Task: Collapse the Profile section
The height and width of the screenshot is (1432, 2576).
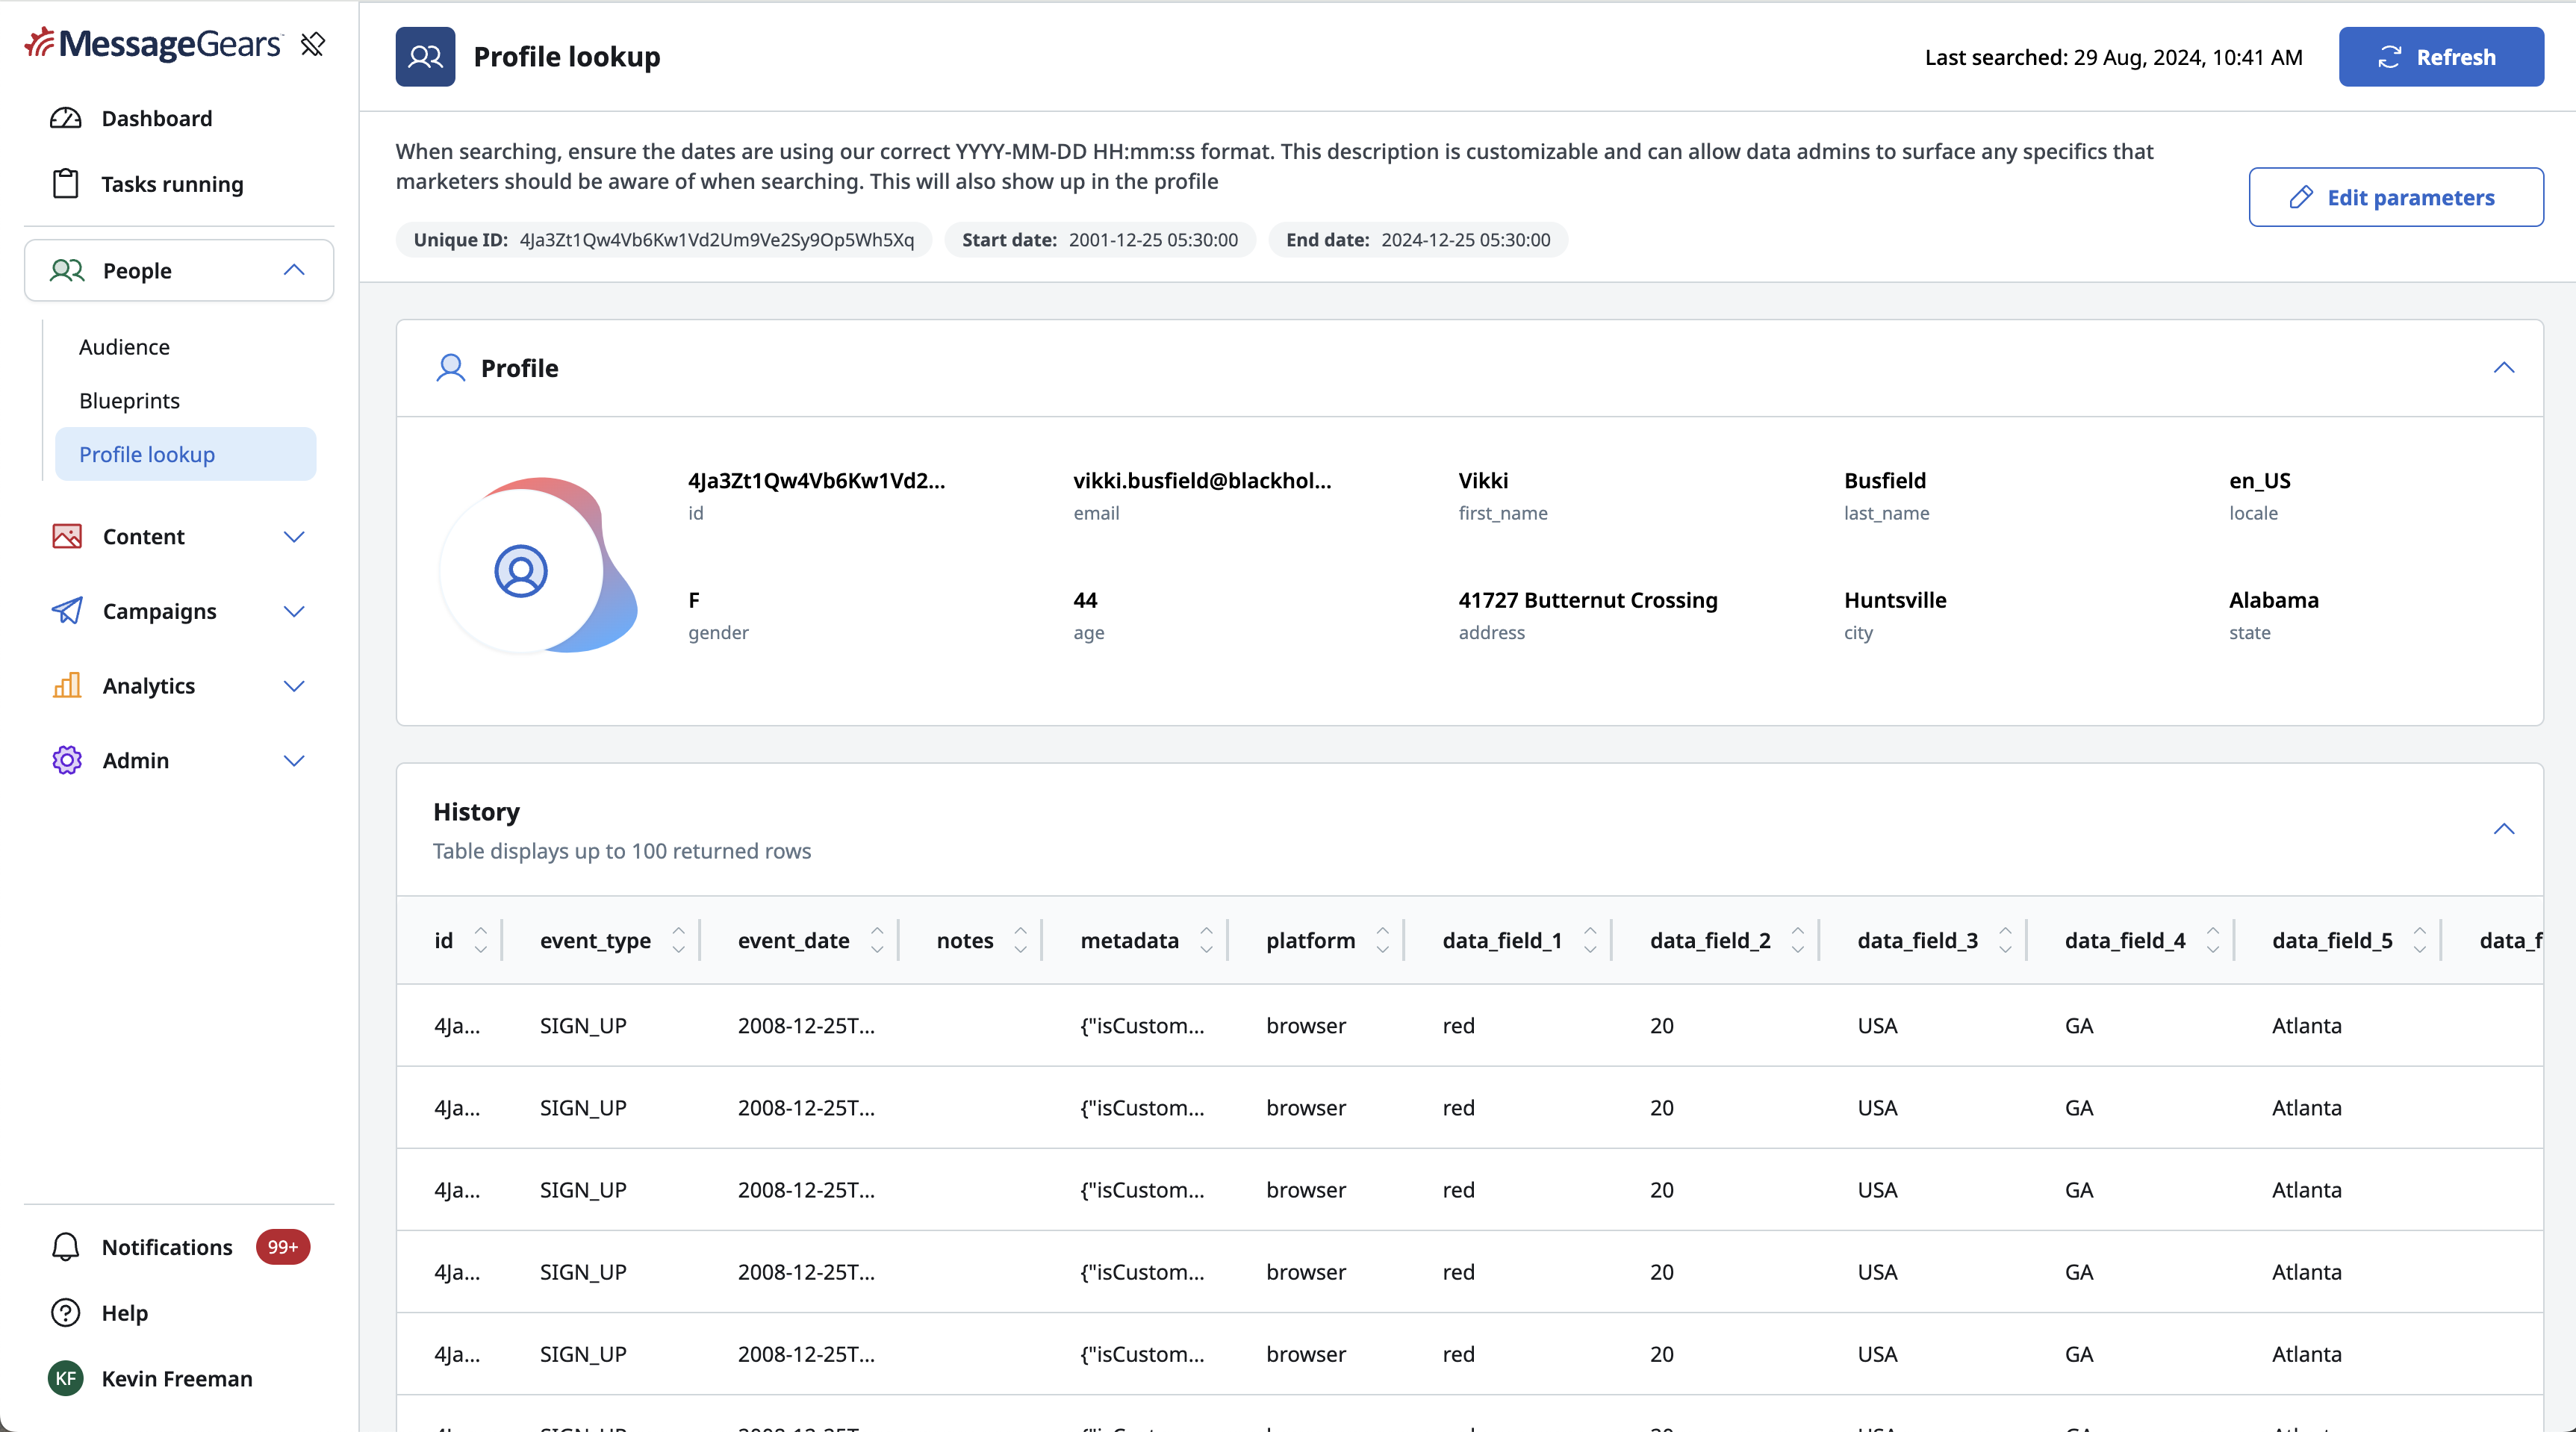Action: (2503, 368)
